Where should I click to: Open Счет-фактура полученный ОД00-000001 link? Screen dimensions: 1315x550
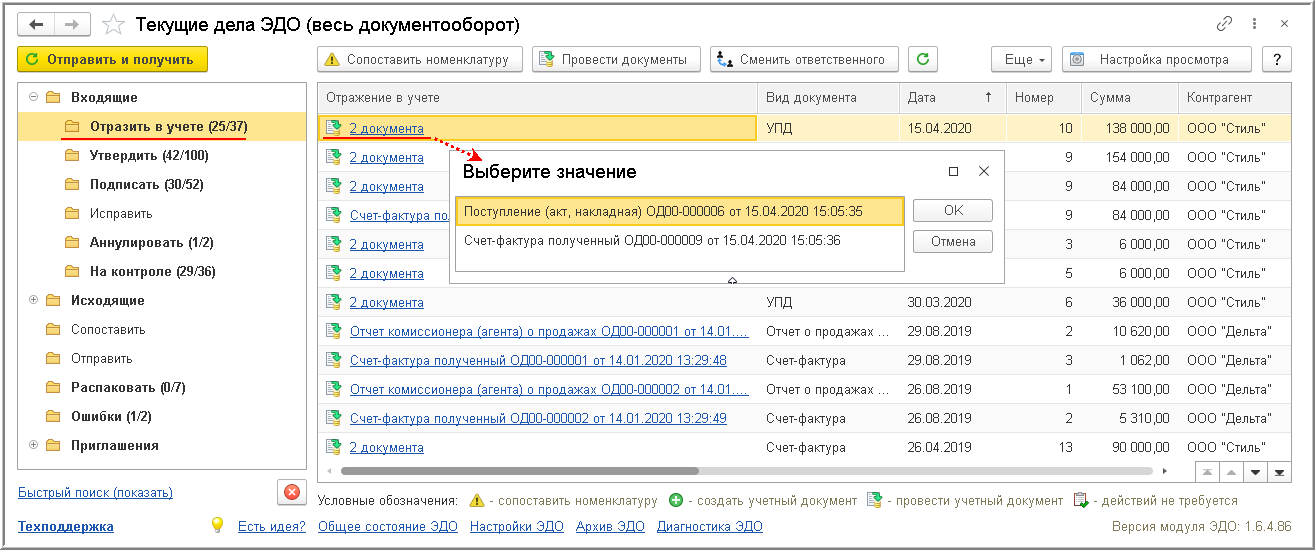tap(538, 360)
